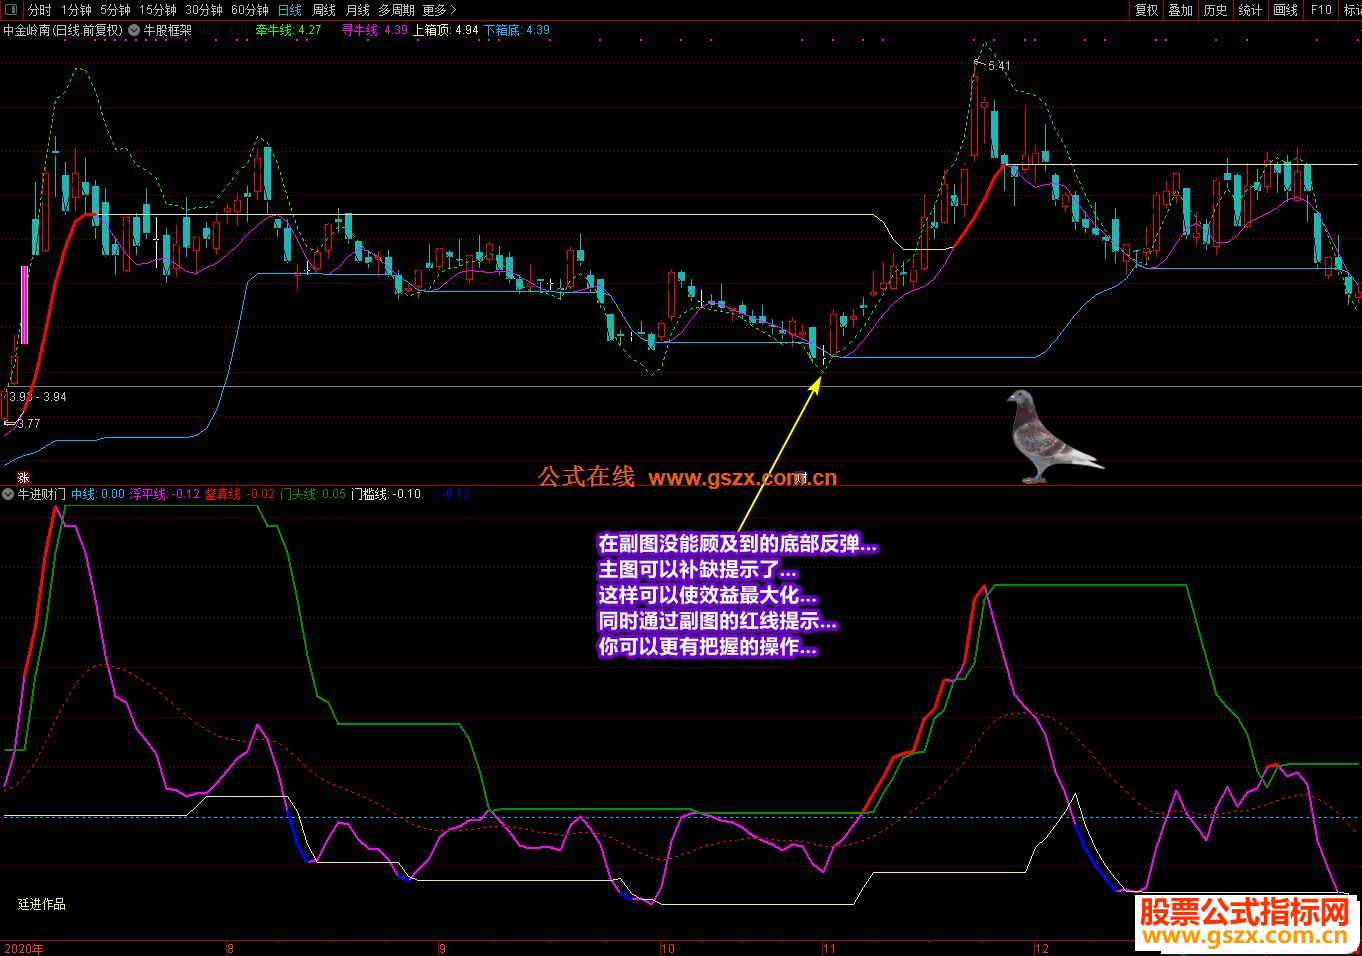The height and width of the screenshot is (956, 1362).
Task: Select the 日线 daily chart tab
Action: (x=290, y=10)
